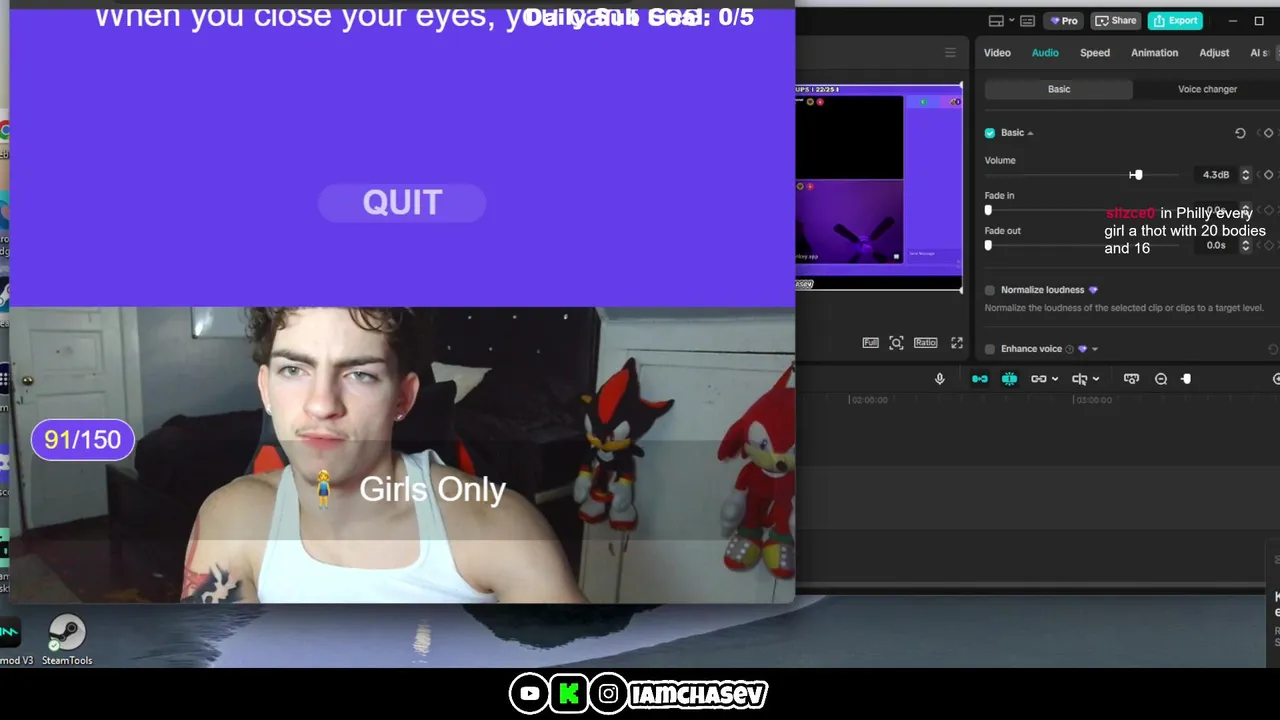This screenshot has height=720, width=1280.
Task: Zoom out the timeline
Action: [1161, 379]
